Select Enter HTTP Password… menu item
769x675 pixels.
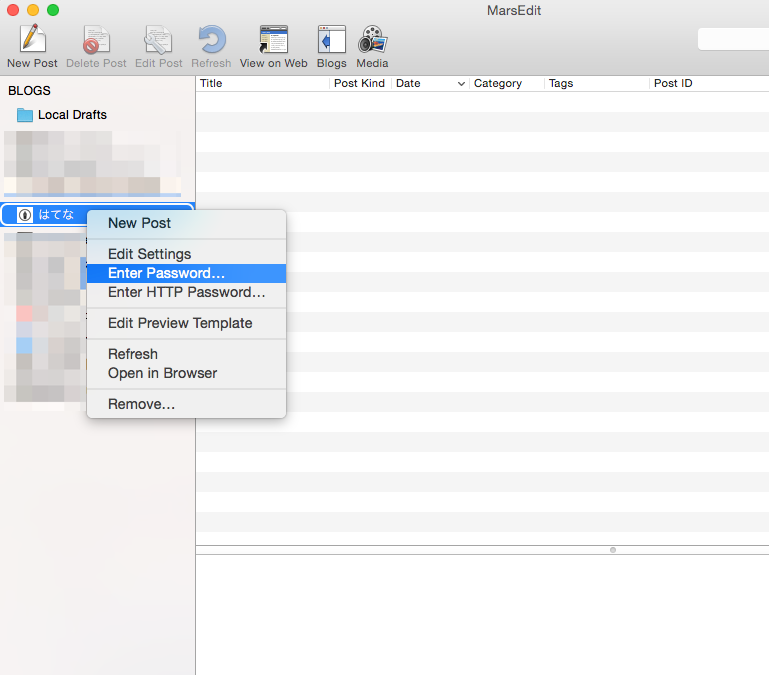(186, 292)
